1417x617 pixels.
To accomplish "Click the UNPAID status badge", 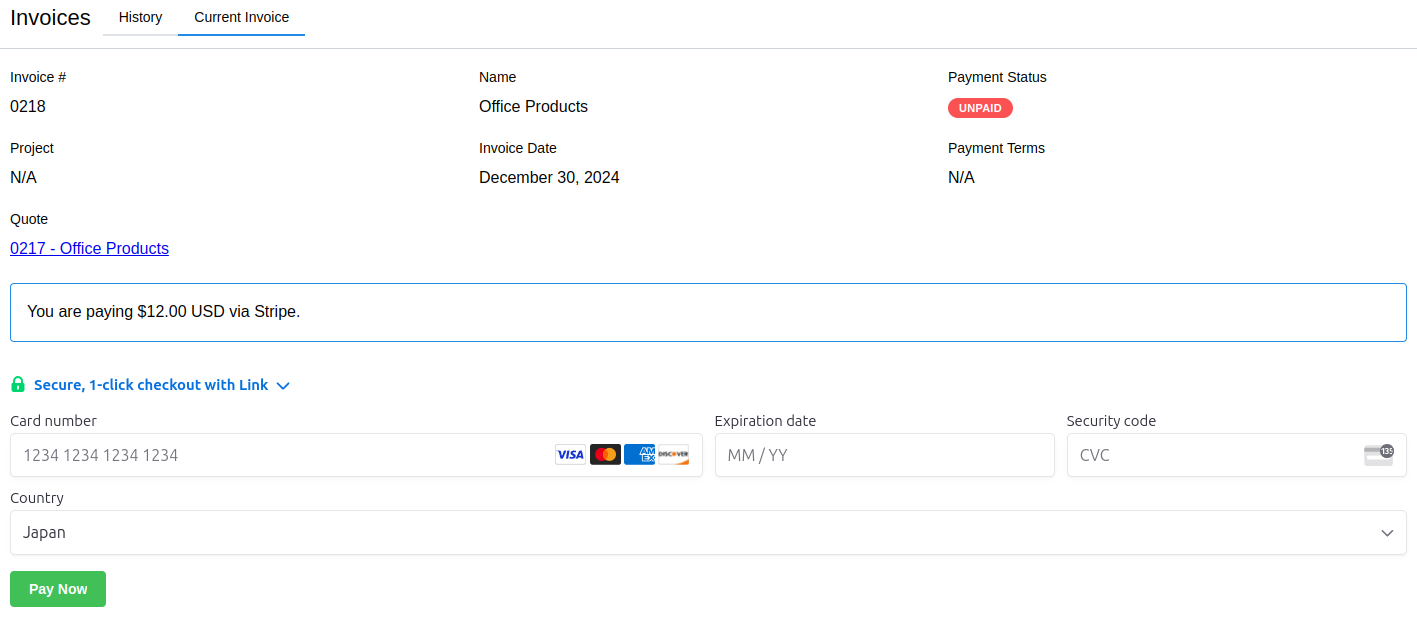I will pos(980,108).
